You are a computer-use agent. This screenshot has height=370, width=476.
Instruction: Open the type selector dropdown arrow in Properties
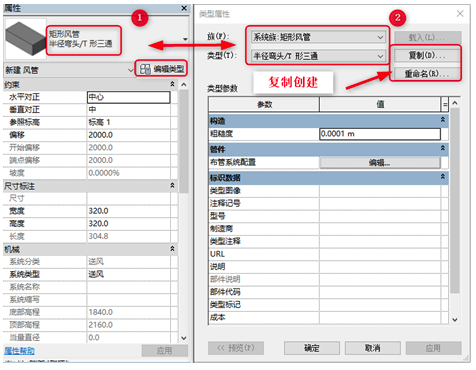pyautogui.click(x=185, y=39)
